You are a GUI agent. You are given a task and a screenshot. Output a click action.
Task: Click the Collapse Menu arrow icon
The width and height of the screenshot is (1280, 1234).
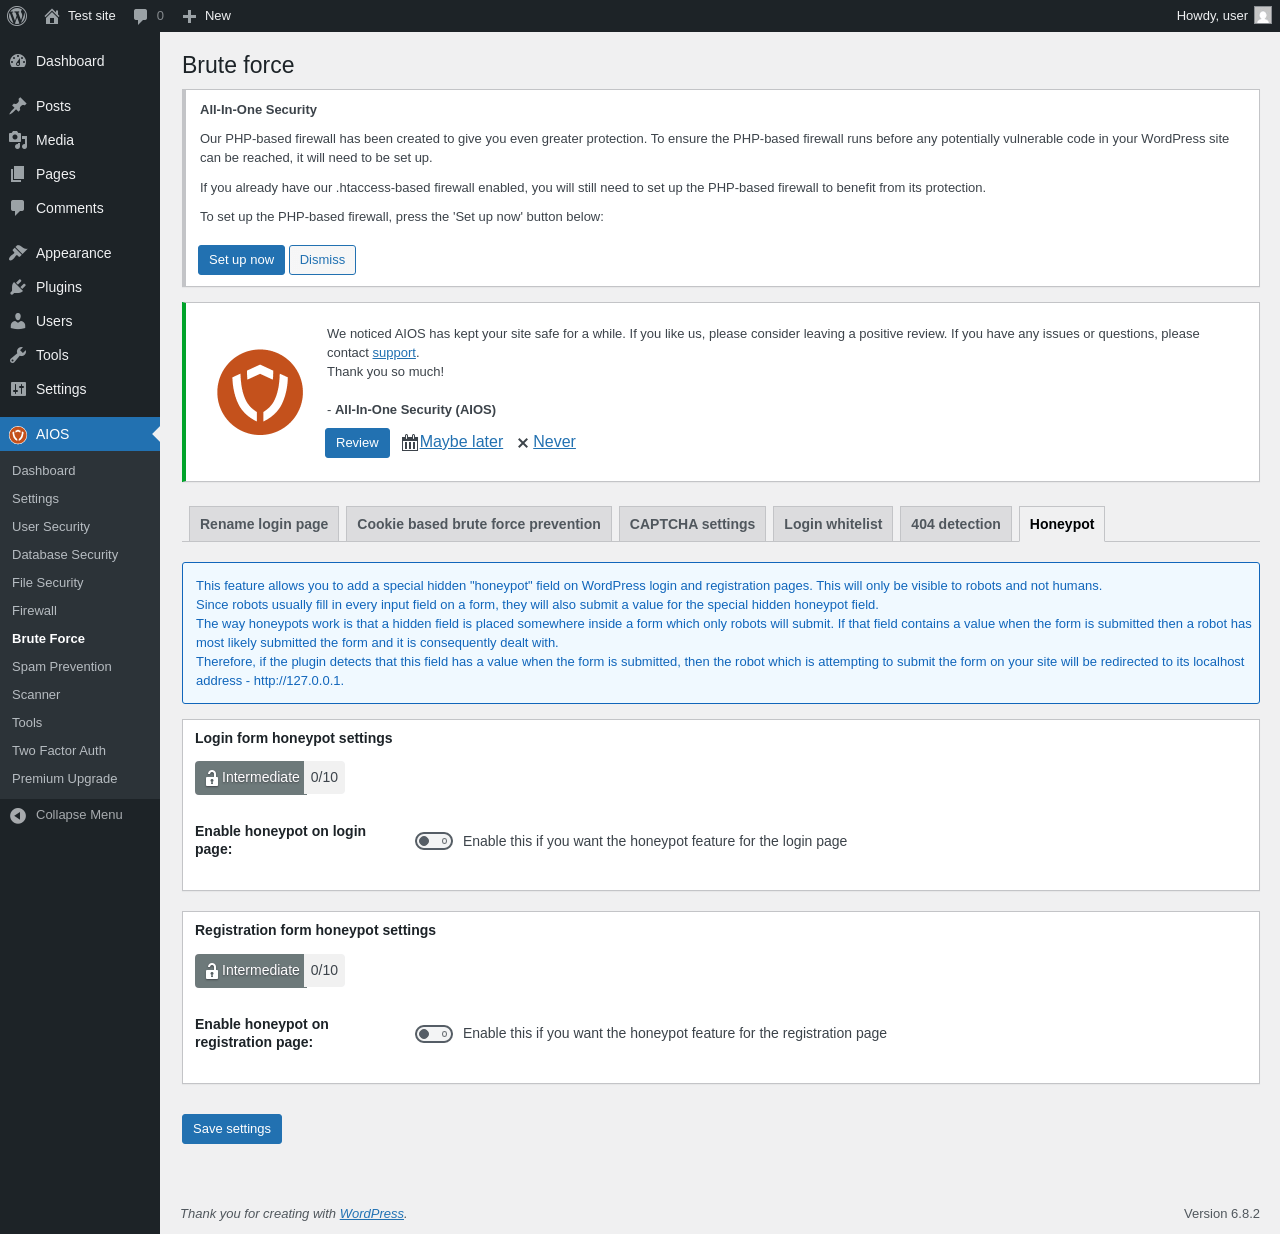pyautogui.click(x=18, y=816)
